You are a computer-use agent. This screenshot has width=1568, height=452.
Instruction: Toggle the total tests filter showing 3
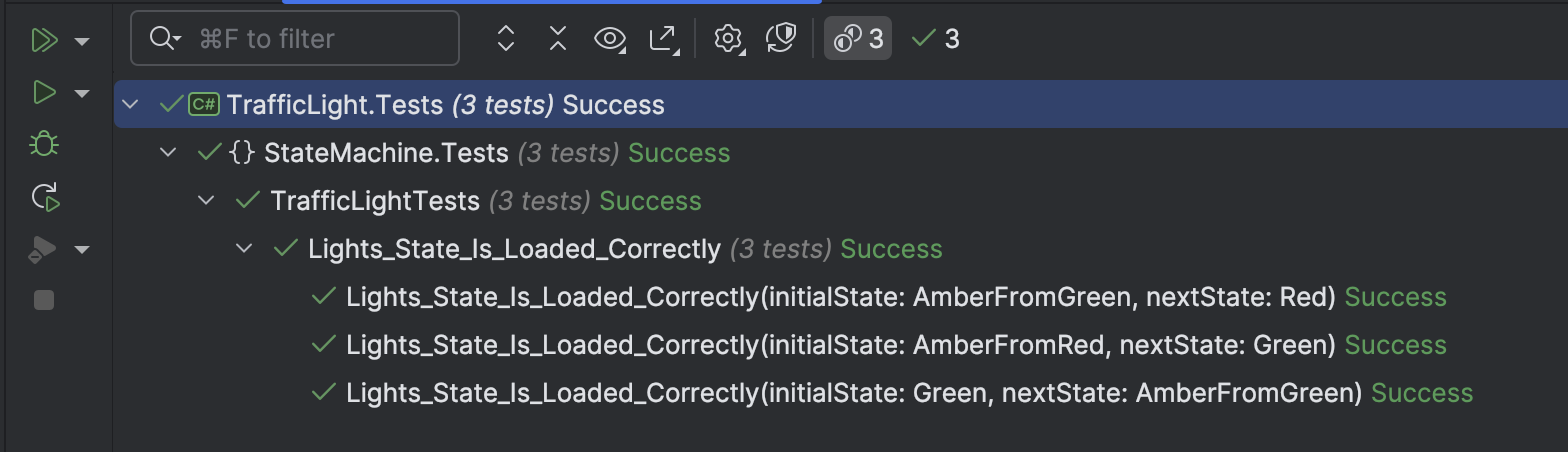pyautogui.click(x=858, y=39)
